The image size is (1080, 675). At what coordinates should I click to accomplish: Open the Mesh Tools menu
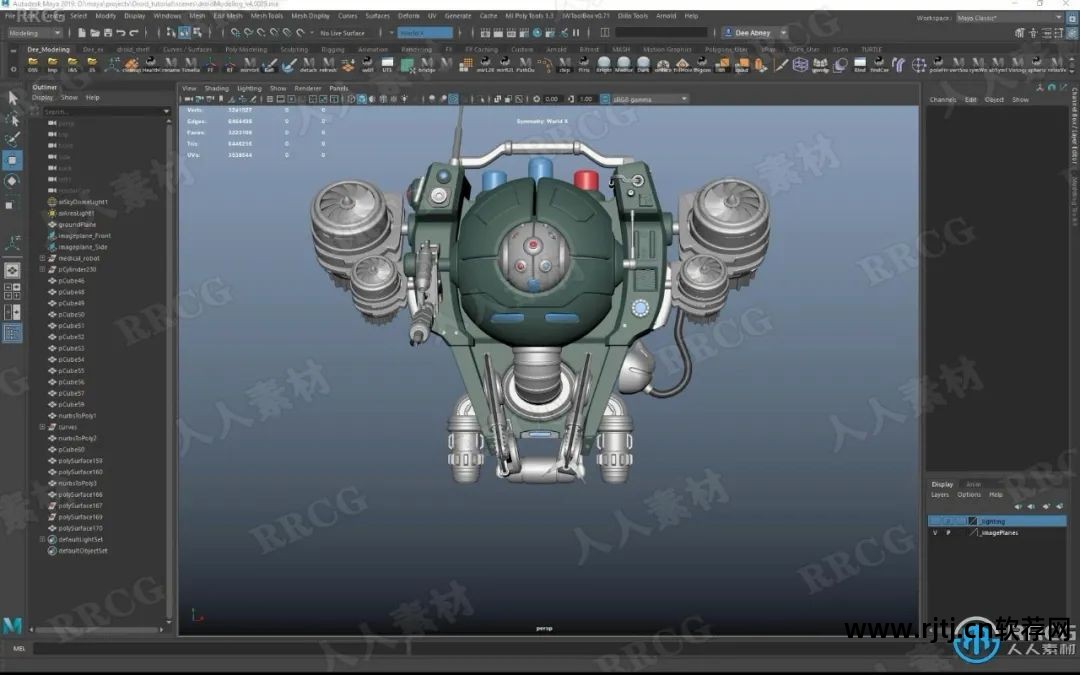pyautogui.click(x=266, y=16)
